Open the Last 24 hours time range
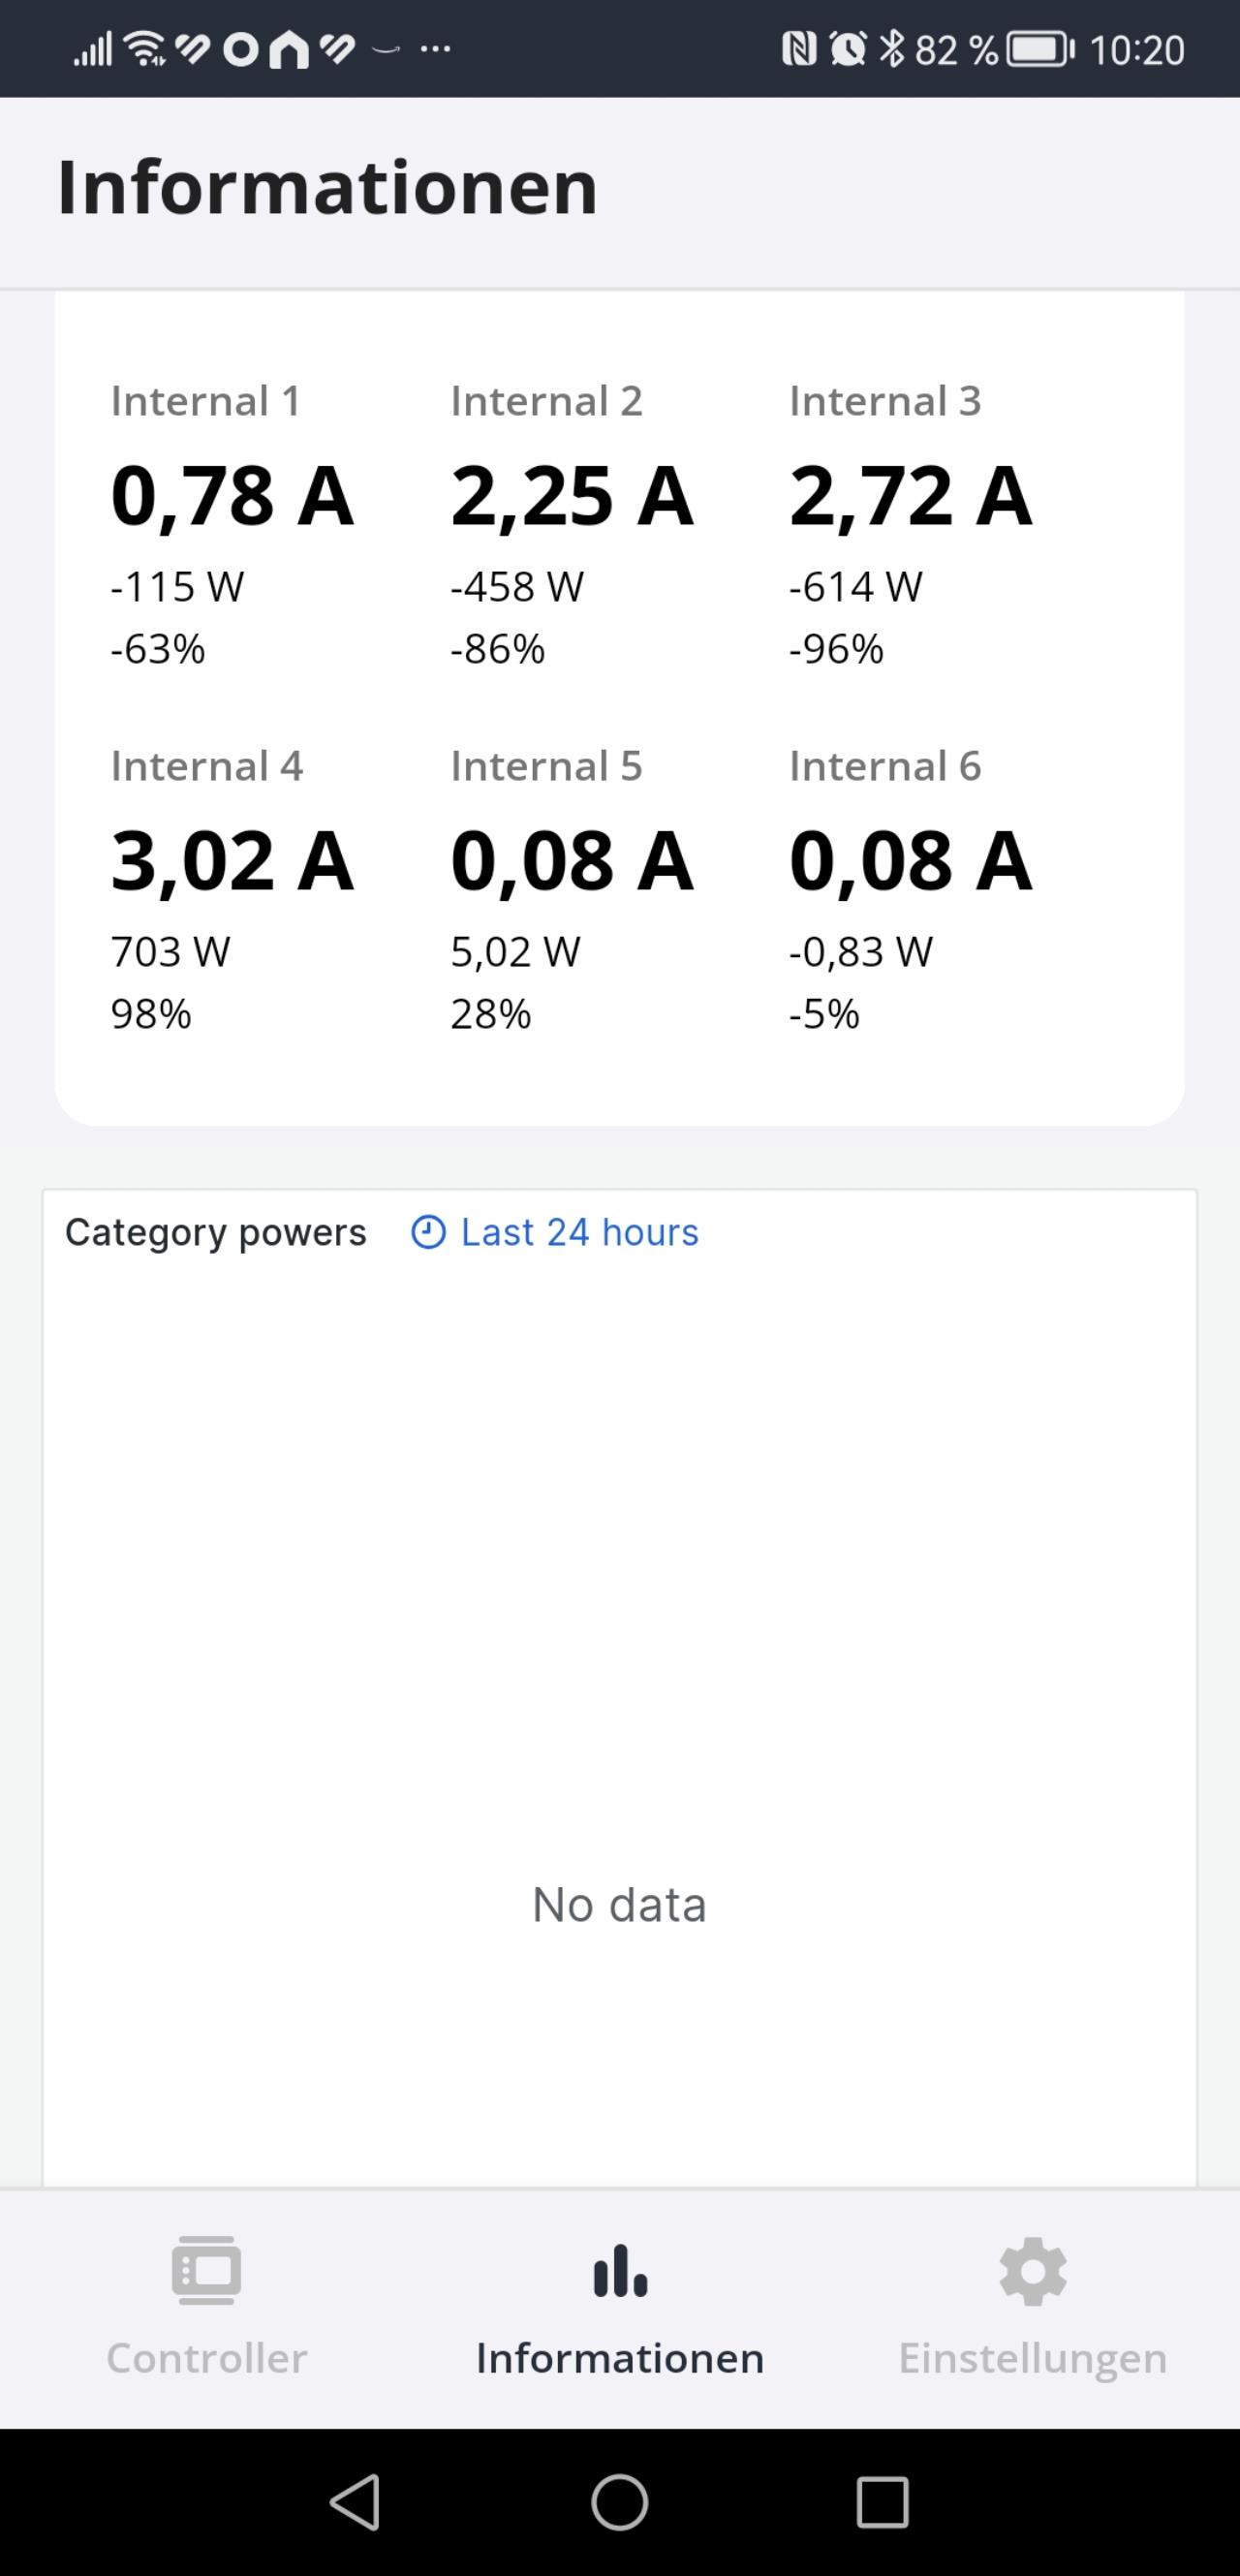This screenshot has height=2576, width=1240. pyautogui.click(x=579, y=1232)
